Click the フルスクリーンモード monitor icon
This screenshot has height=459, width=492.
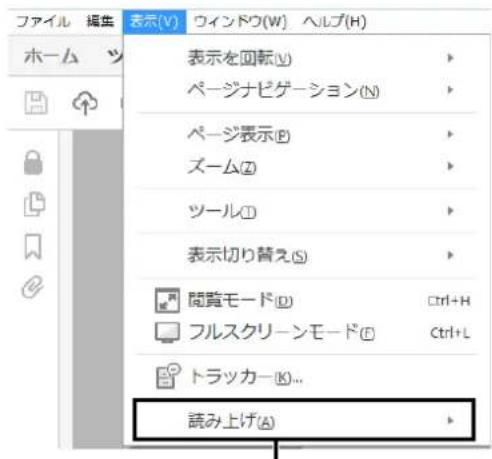click(167, 333)
